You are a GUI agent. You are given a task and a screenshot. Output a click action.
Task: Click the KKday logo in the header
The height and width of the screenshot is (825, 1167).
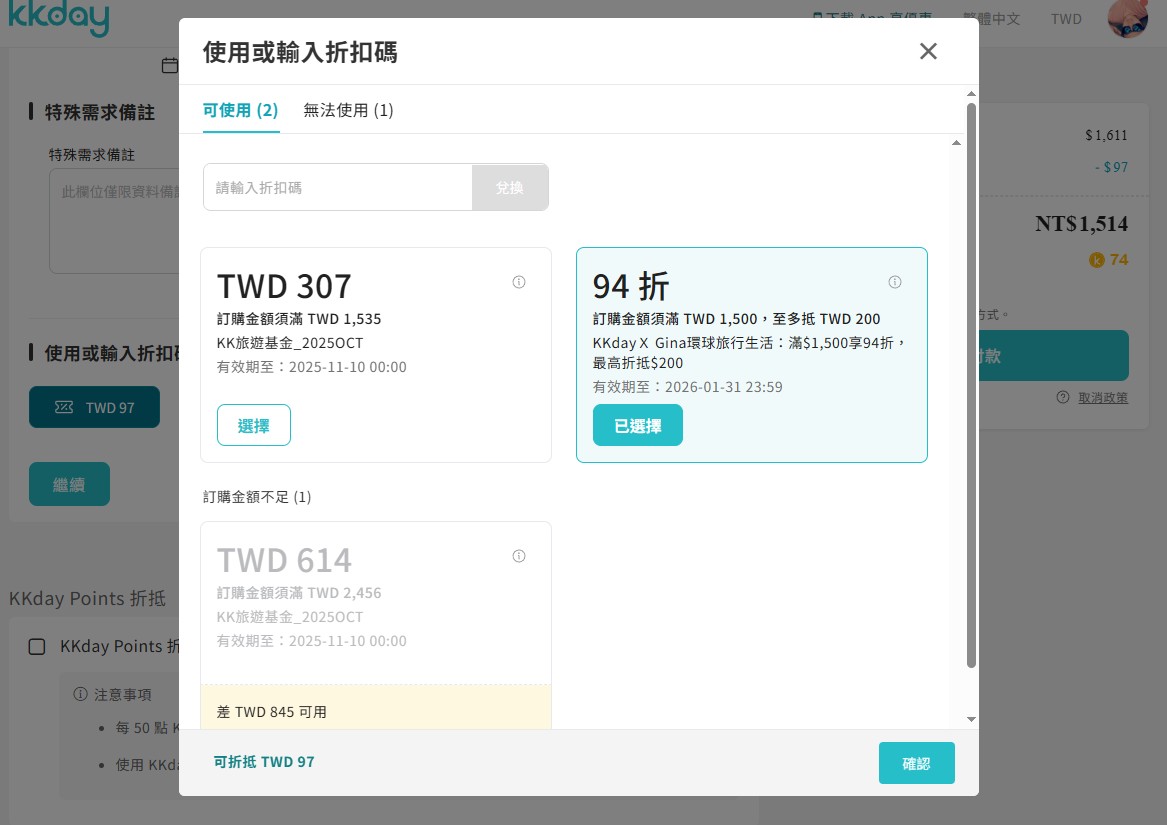pyautogui.click(x=59, y=18)
